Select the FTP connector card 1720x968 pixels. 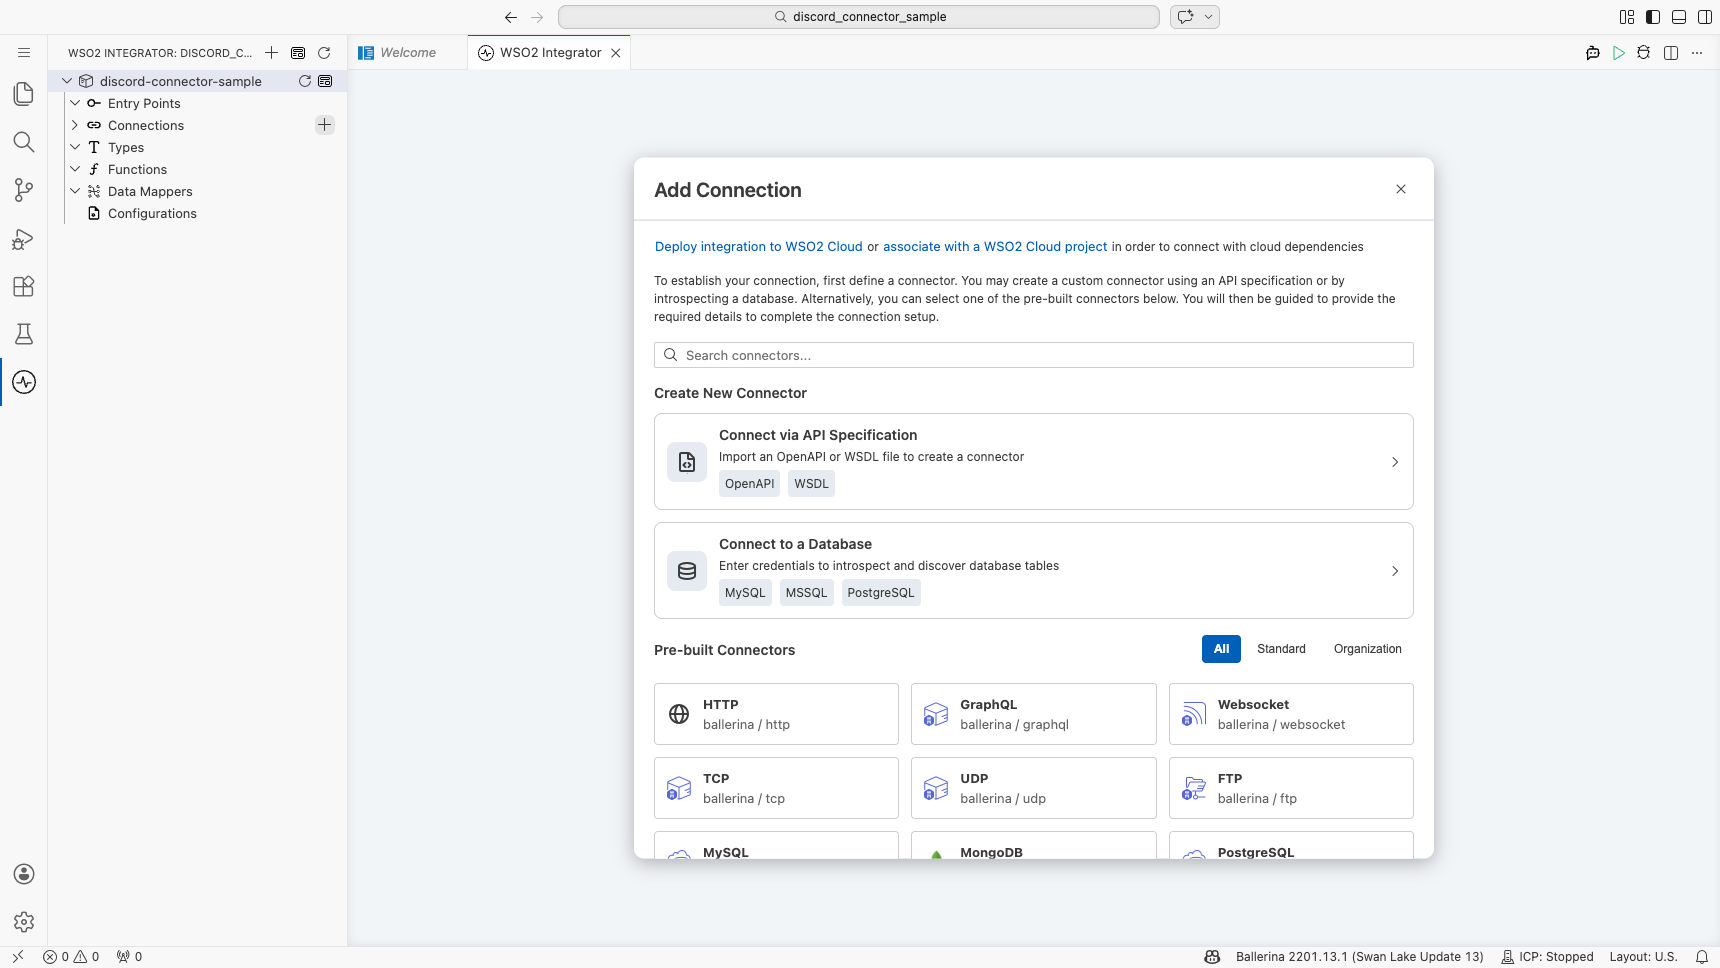[1291, 788]
